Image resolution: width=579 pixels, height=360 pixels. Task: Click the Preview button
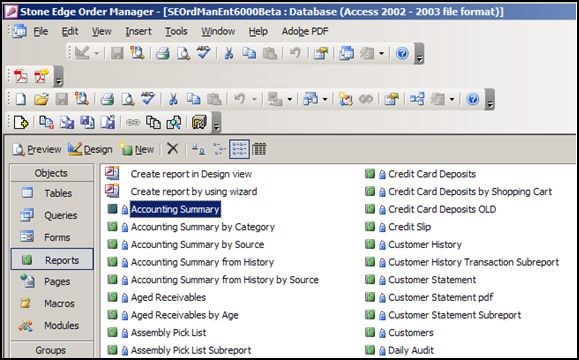coord(37,150)
